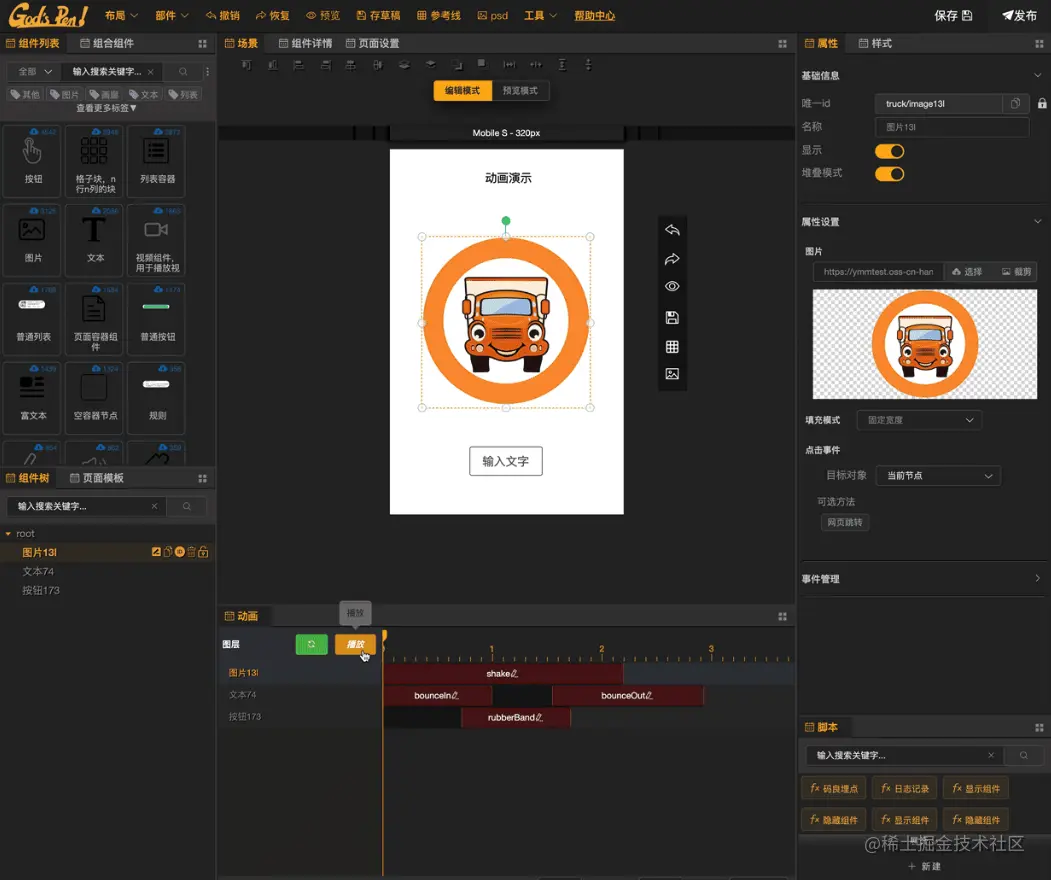1051x880 pixels.
Task: Open the 目标对象 dropdown
Action: (x=938, y=475)
